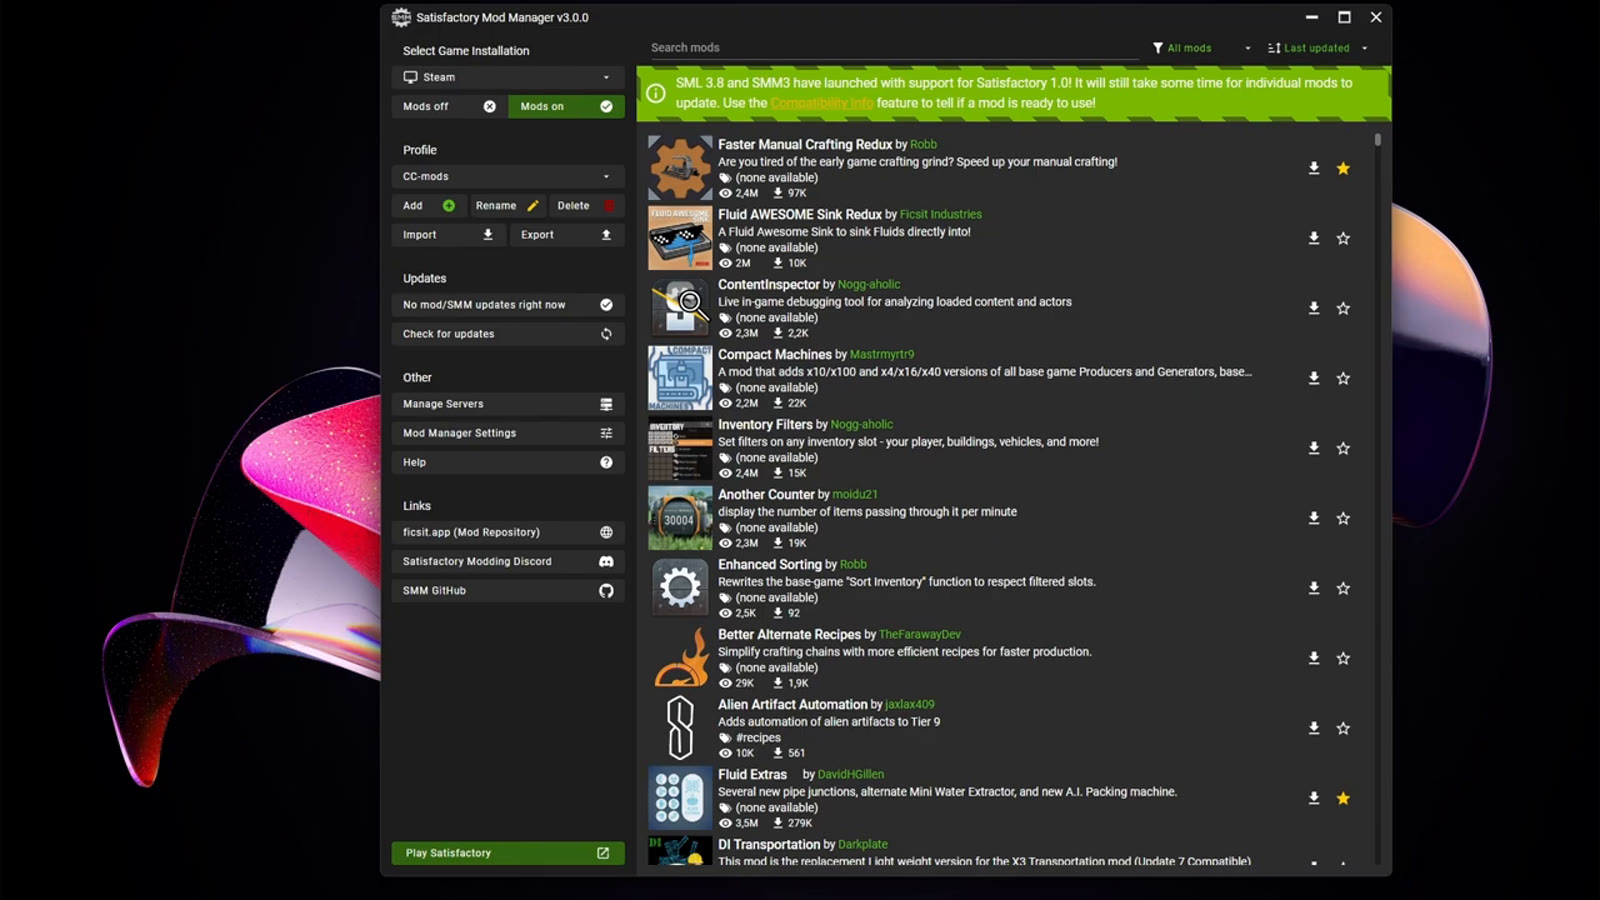This screenshot has width=1600, height=900.
Task: Favorite the Inventory Filters mod
Action: click(1343, 448)
